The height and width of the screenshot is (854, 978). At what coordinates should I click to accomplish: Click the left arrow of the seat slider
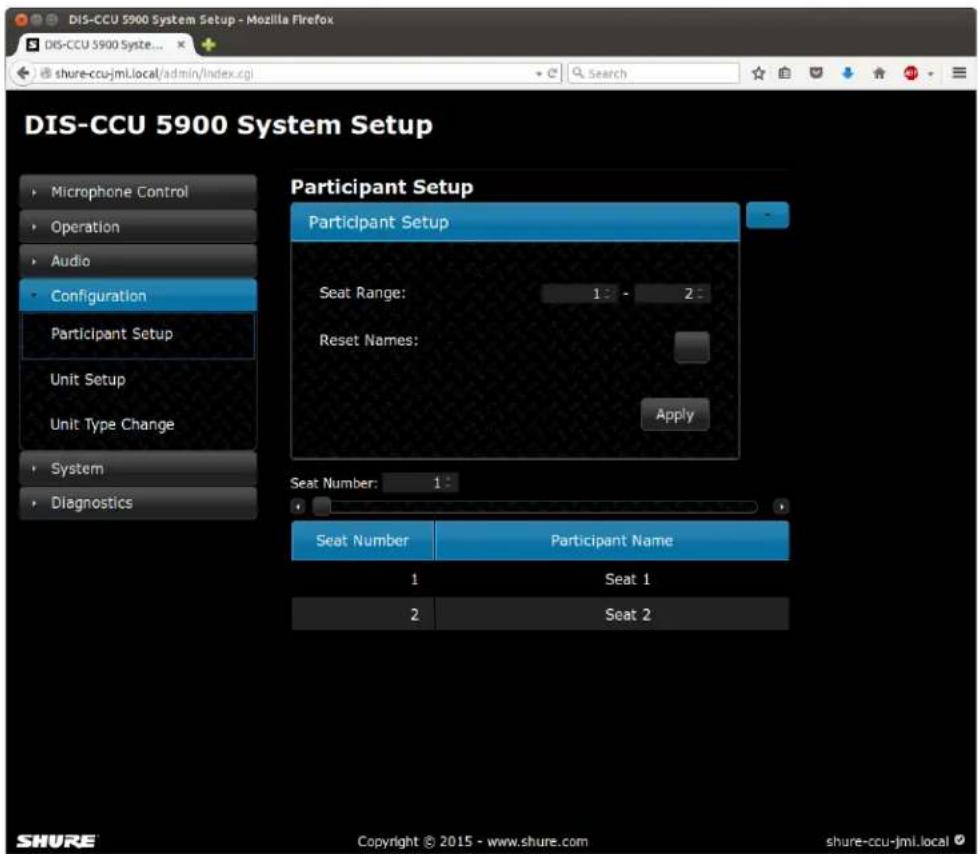(298, 506)
